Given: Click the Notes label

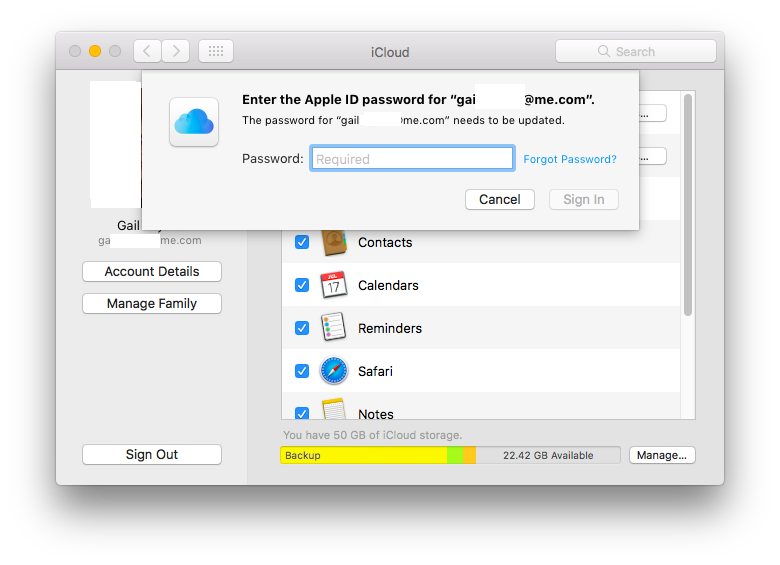Looking at the screenshot, I should 376,414.
